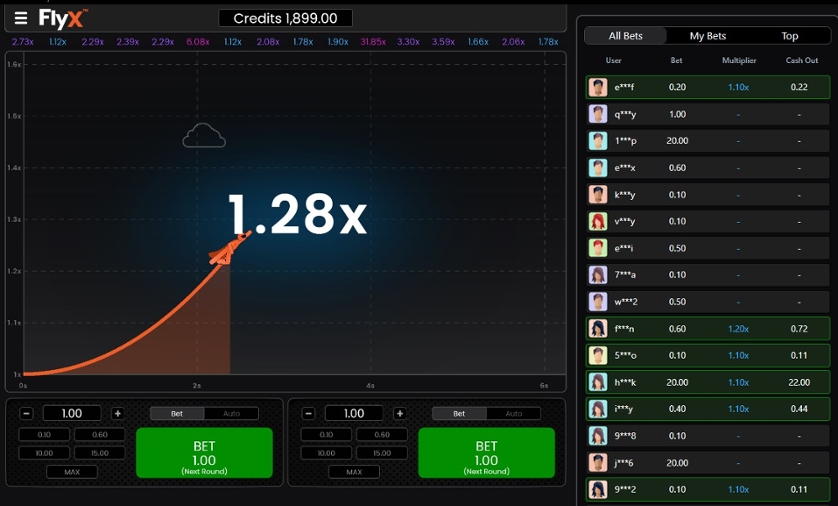Click avatar icon of user e***f
The width and height of the screenshot is (838, 506).
pyautogui.click(x=598, y=87)
